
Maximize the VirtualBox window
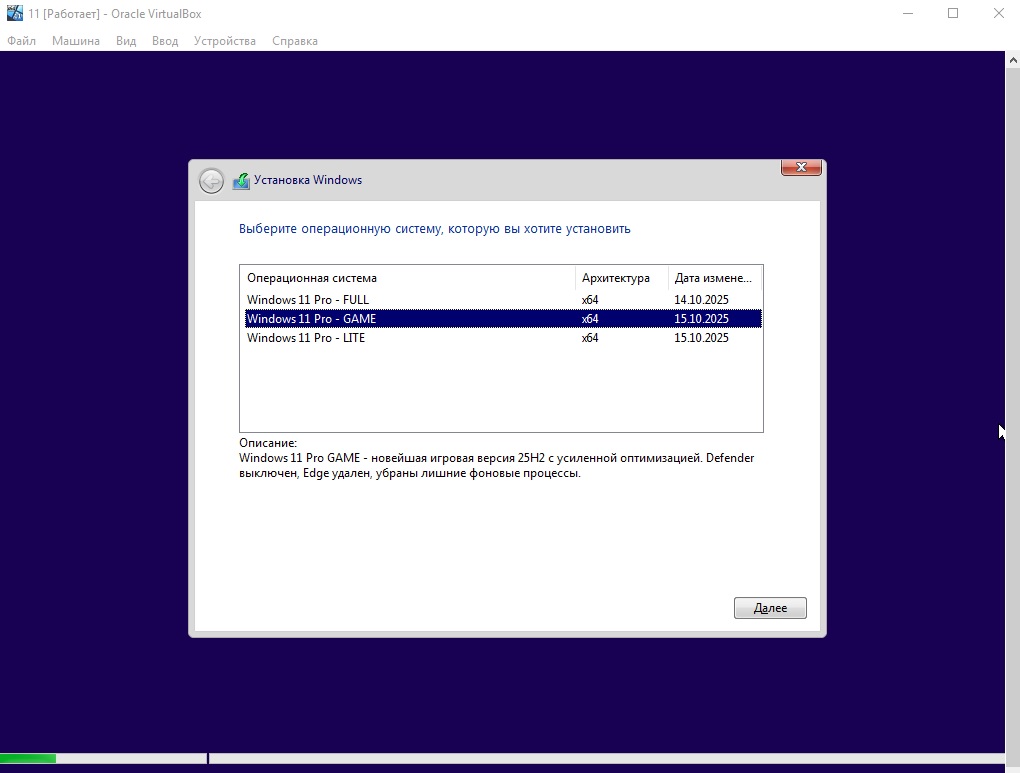pos(953,13)
